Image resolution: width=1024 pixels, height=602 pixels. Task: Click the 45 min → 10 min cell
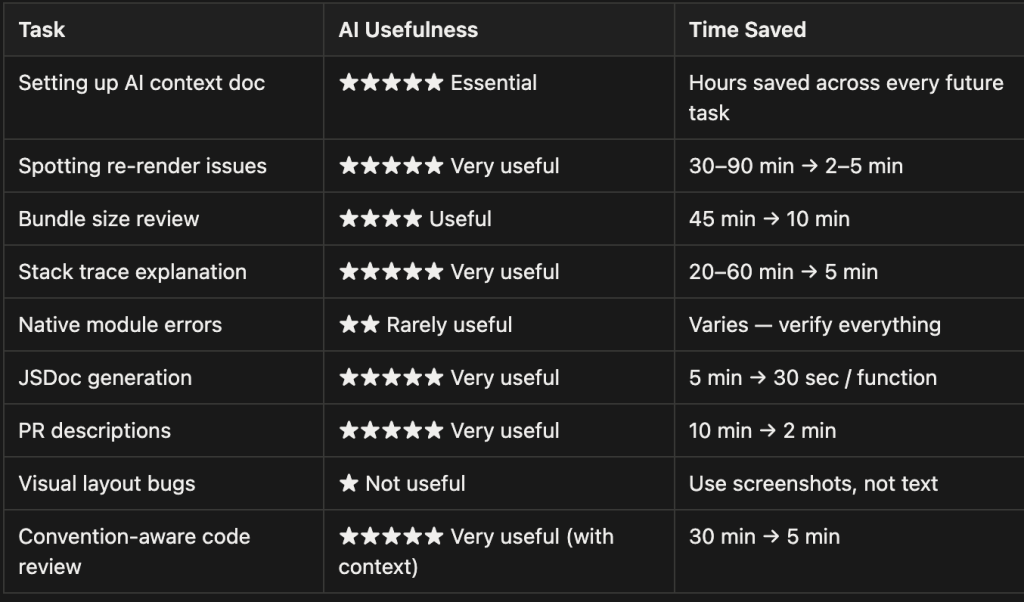pyautogui.click(x=769, y=219)
